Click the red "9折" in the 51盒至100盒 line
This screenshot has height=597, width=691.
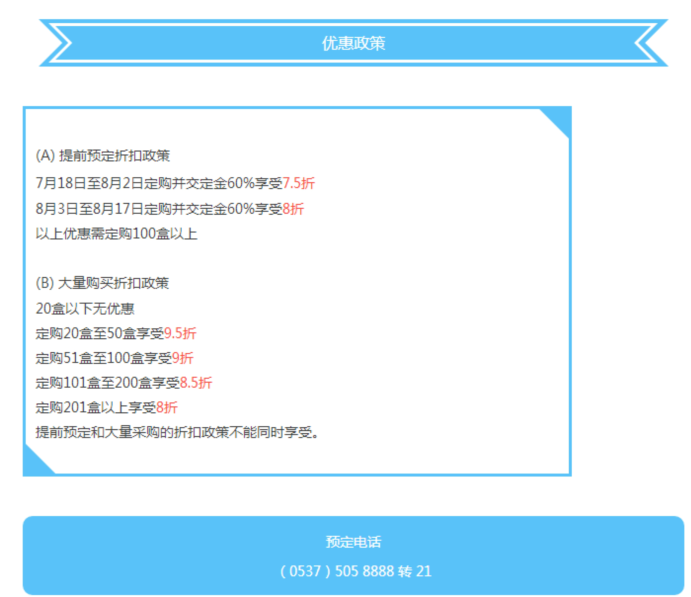click(182, 358)
